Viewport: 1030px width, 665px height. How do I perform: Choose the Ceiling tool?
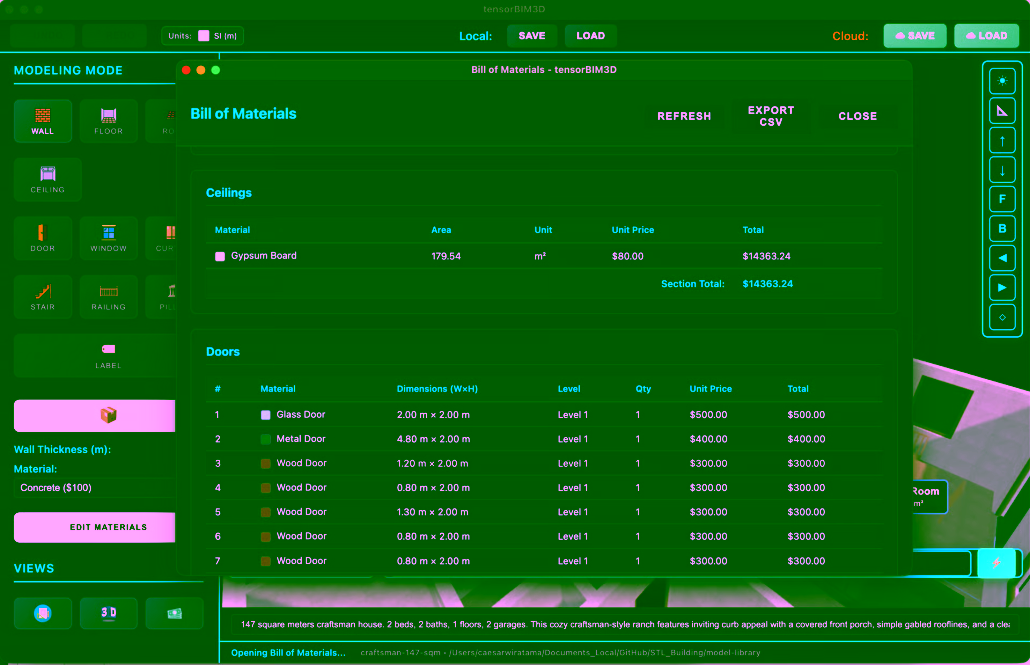47,179
